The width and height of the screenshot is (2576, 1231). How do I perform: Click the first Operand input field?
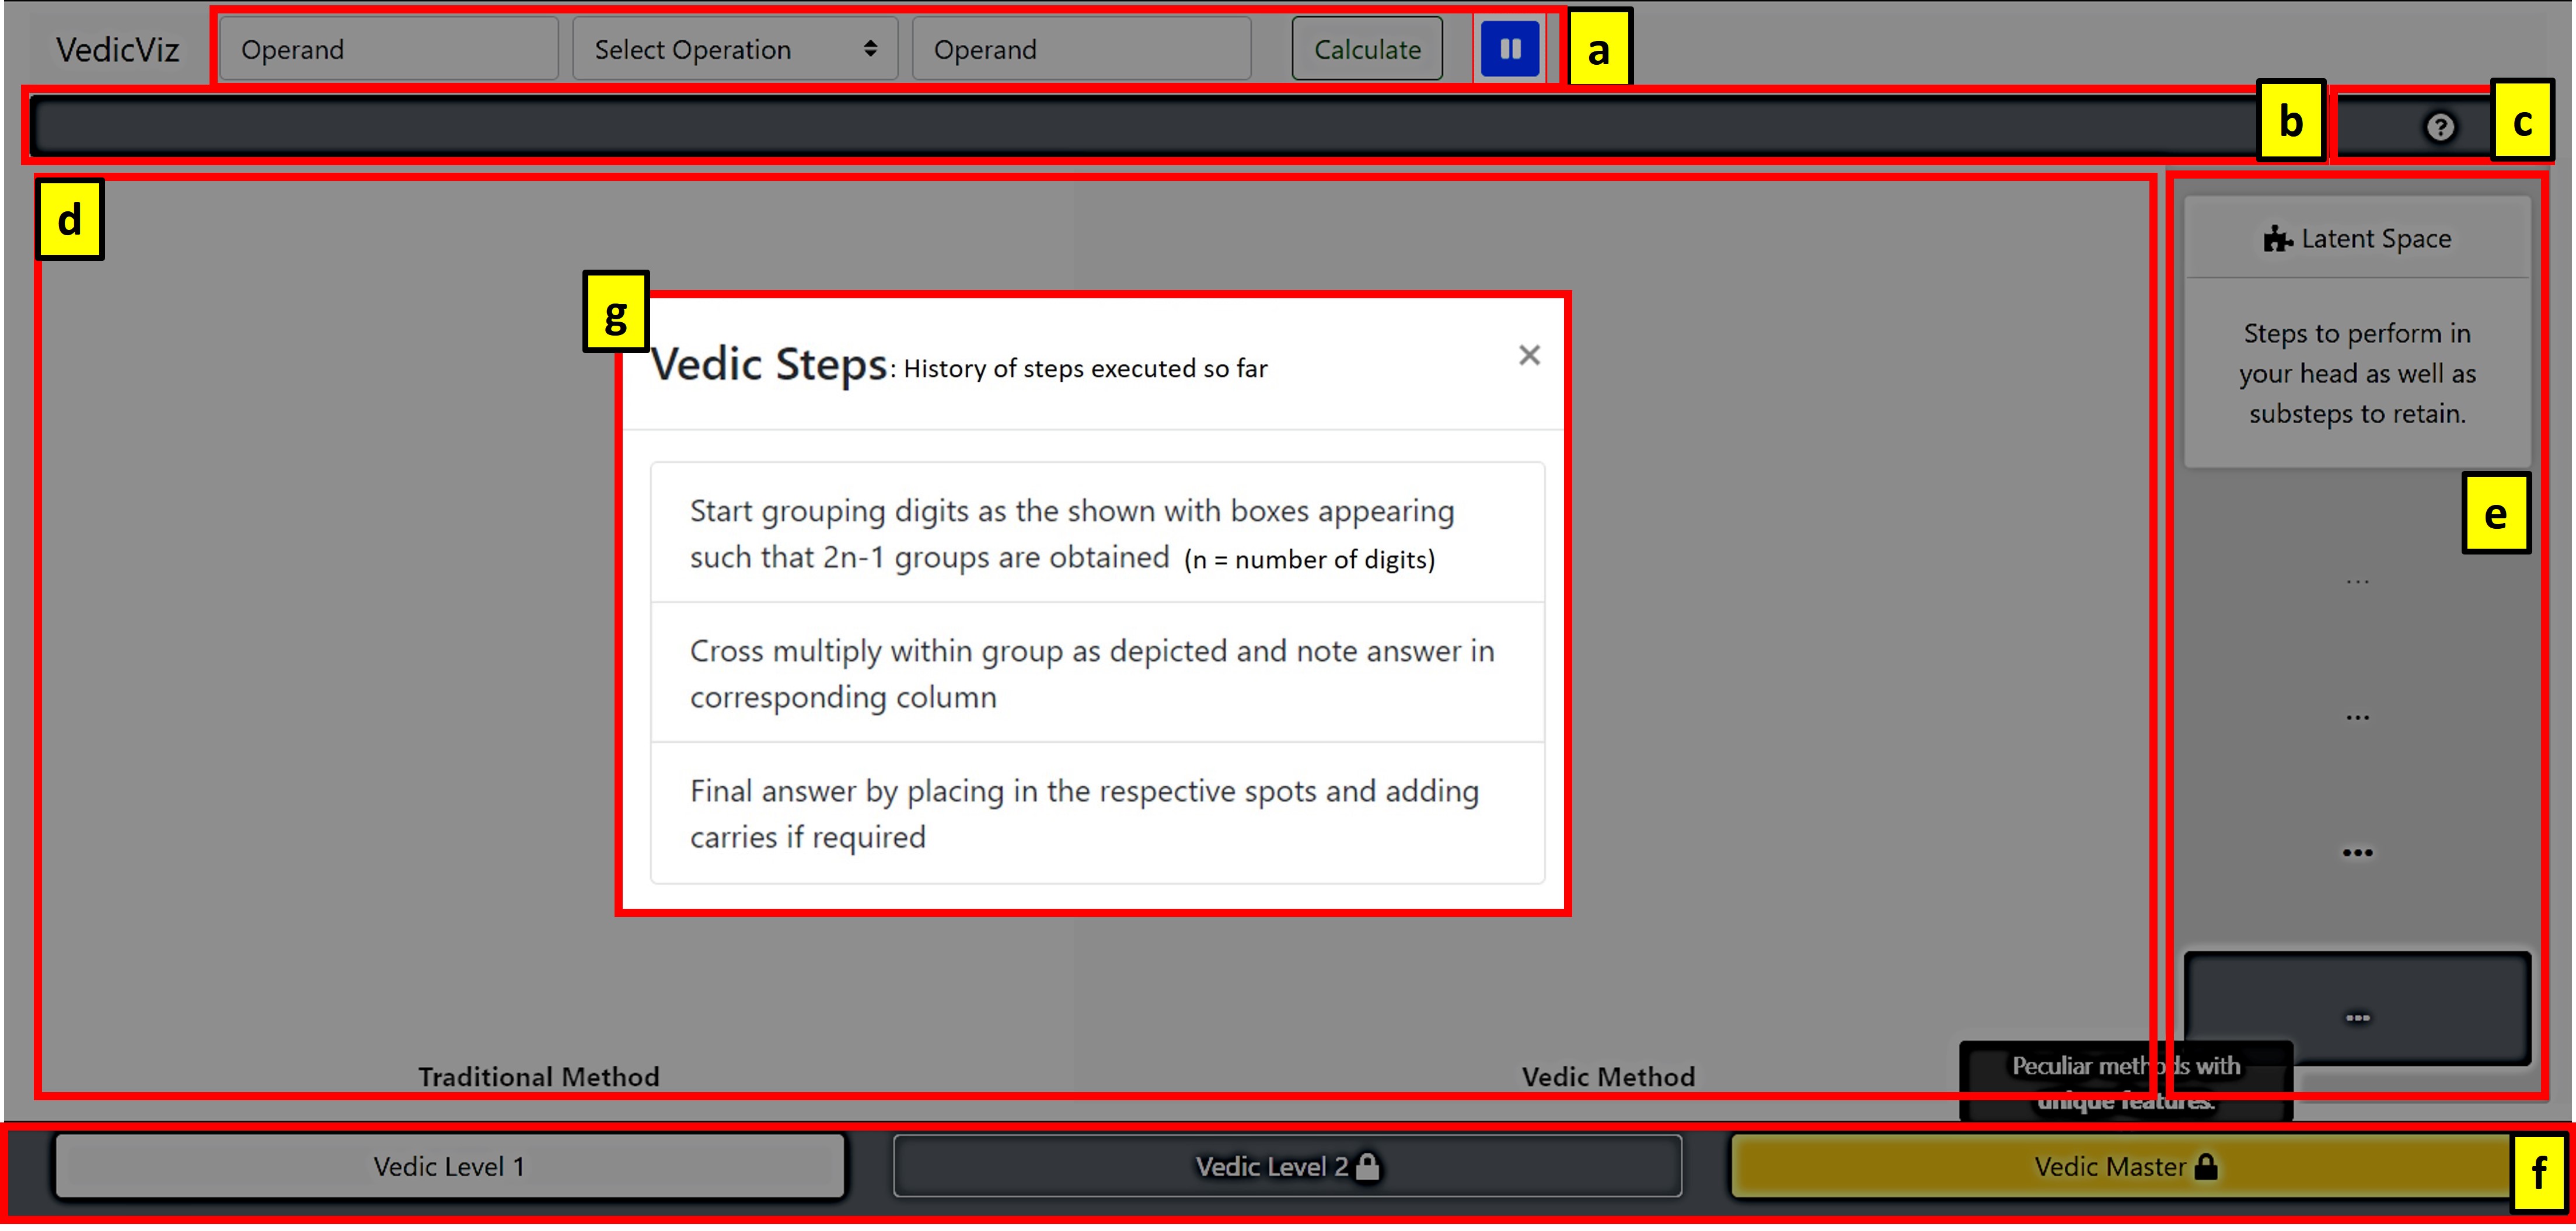point(388,49)
